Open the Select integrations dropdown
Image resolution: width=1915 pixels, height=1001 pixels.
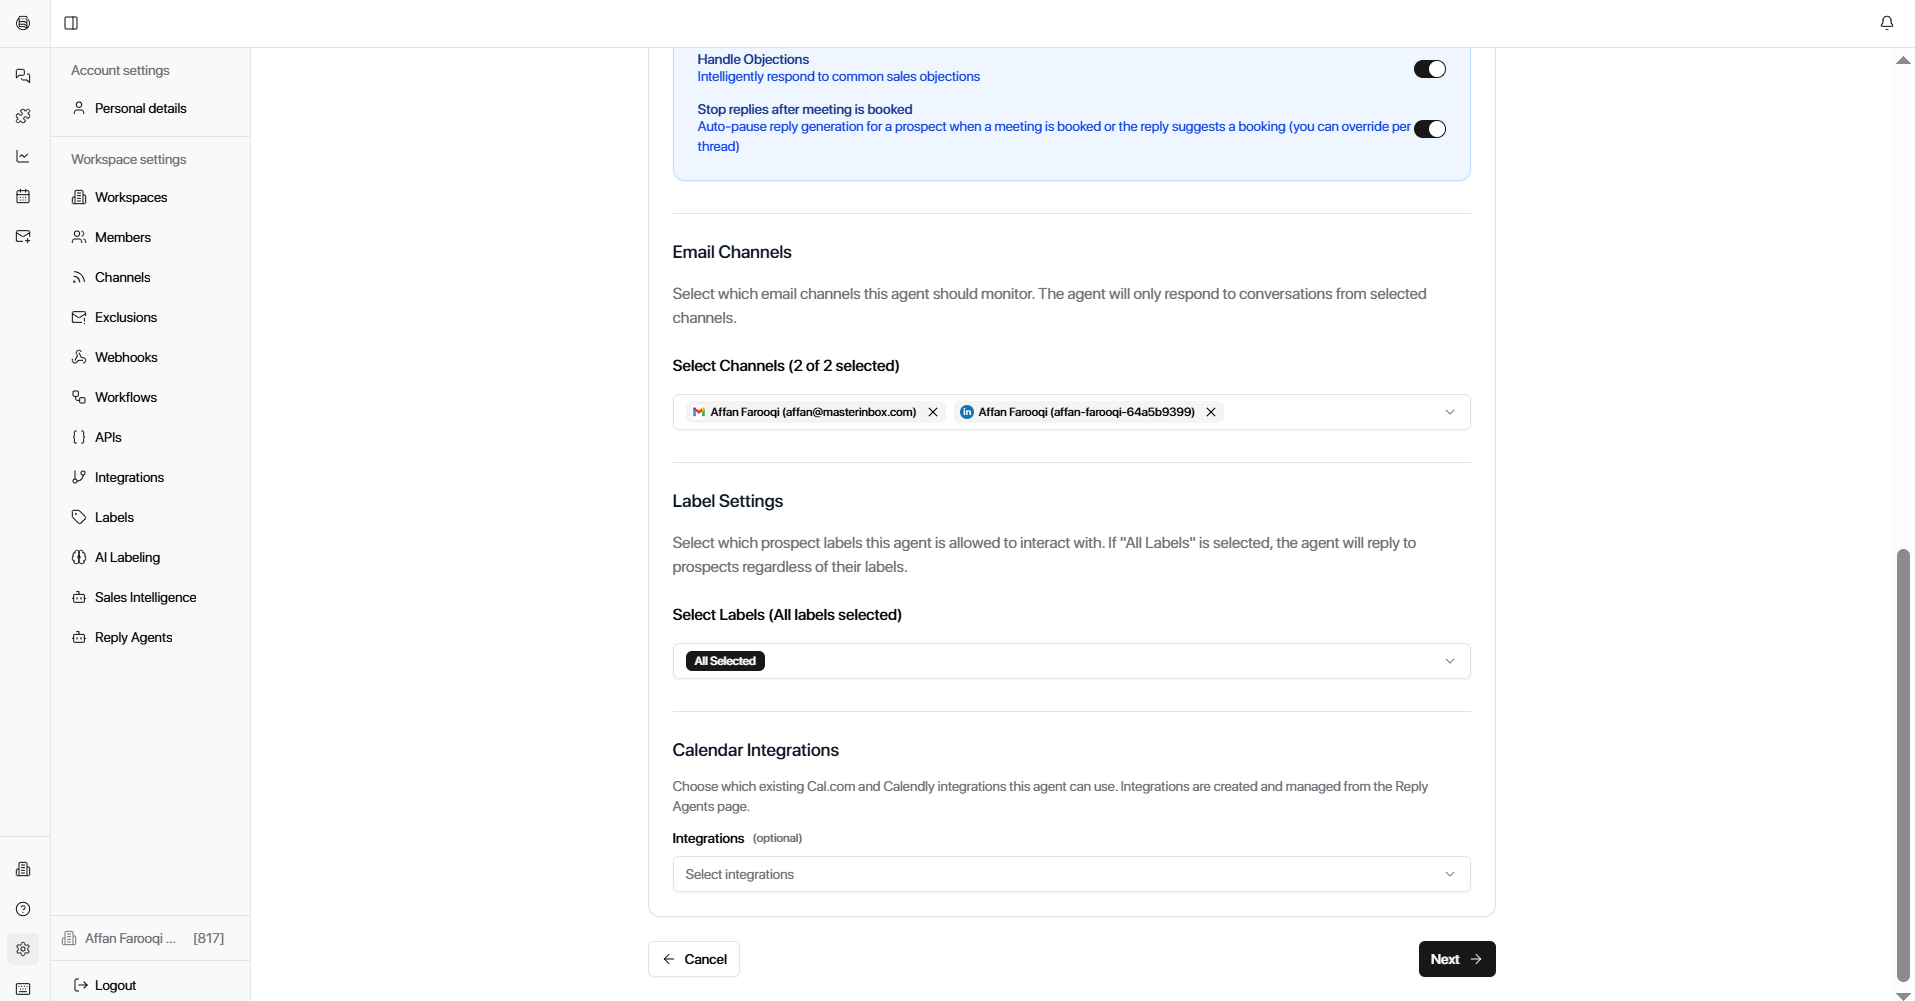(1449, 874)
